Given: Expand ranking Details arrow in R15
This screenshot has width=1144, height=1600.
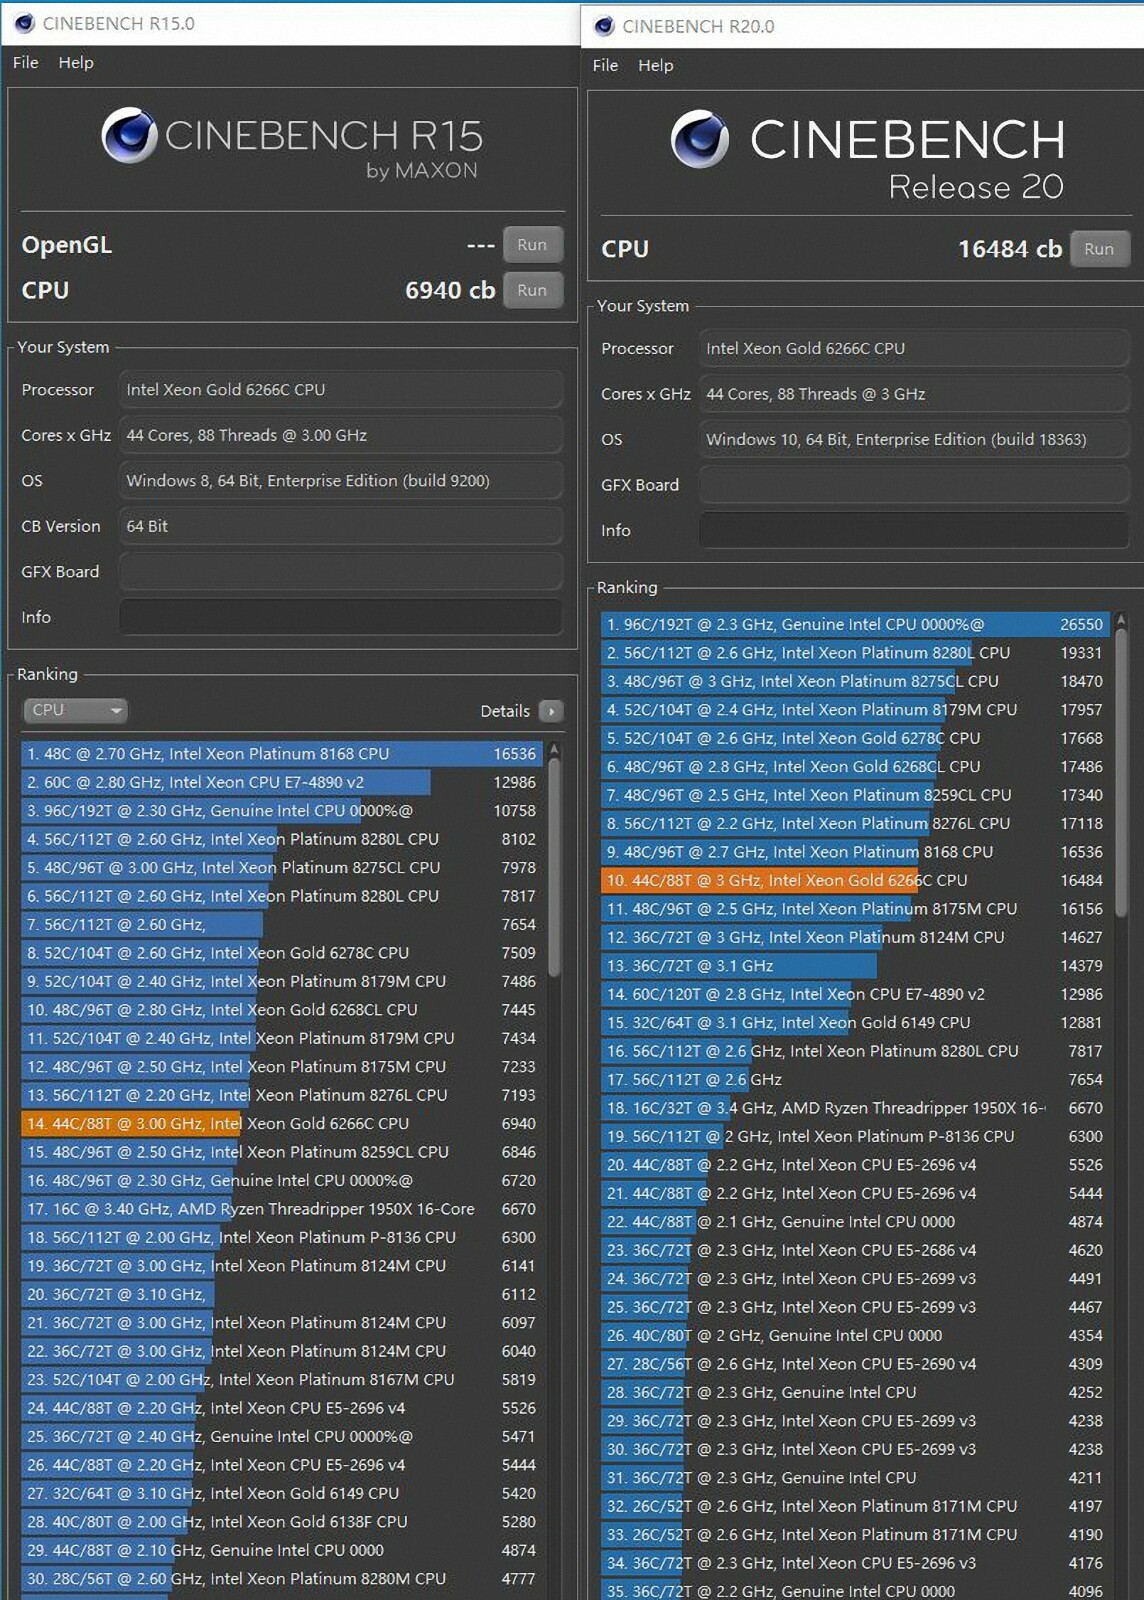Looking at the screenshot, I should pyautogui.click(x=551, y=711).
